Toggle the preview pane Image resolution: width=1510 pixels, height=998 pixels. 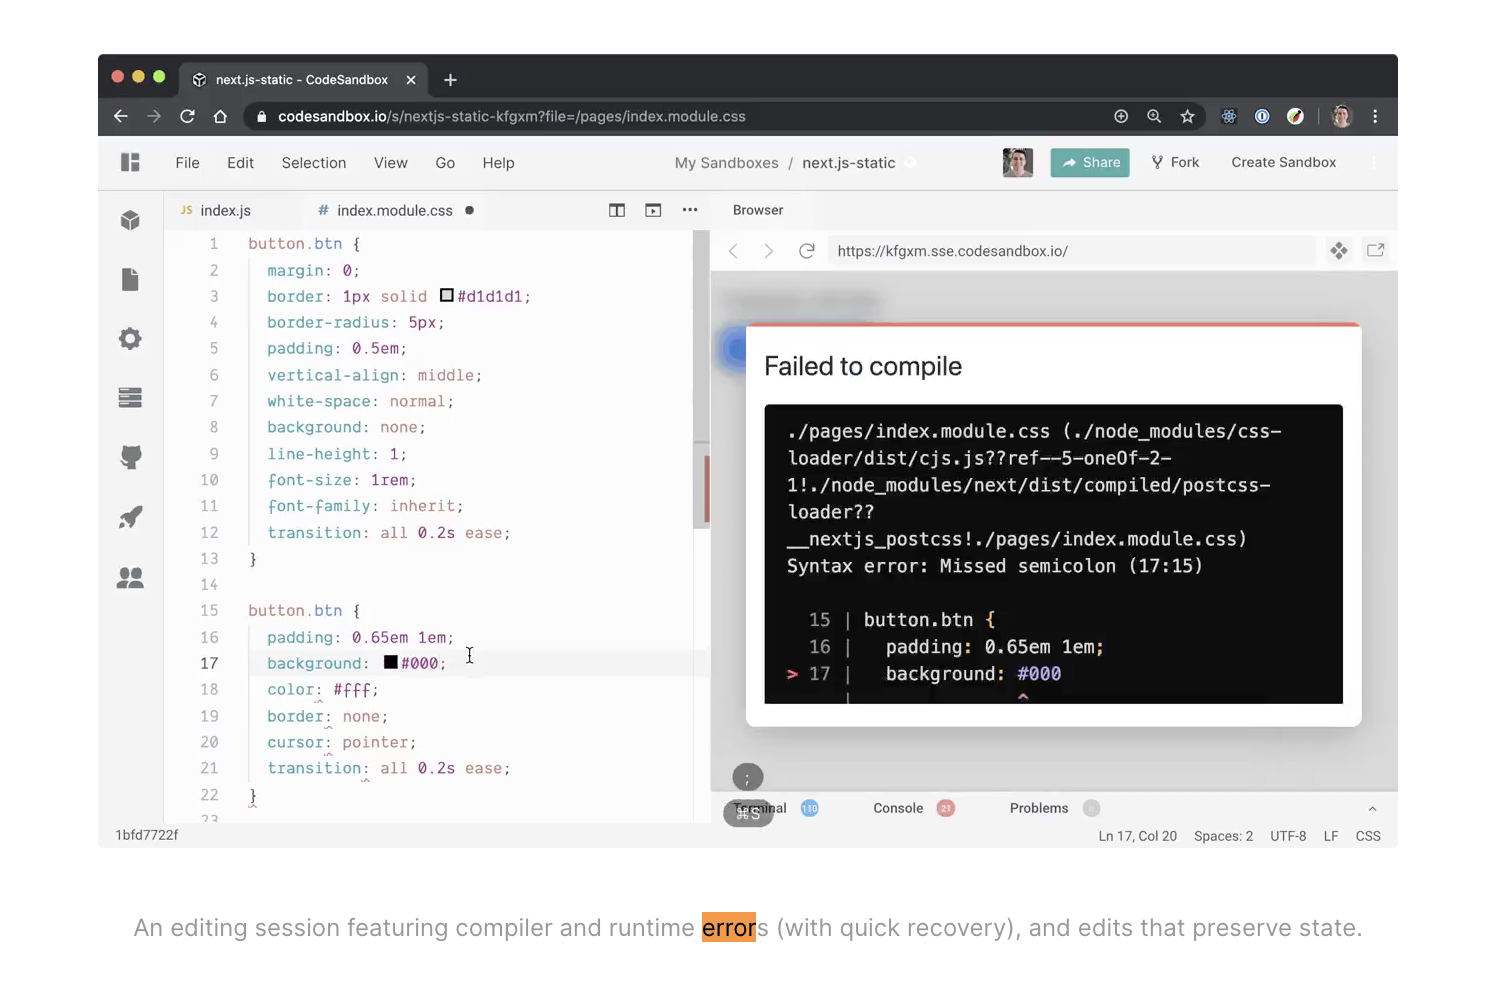(x=653, y=210)
